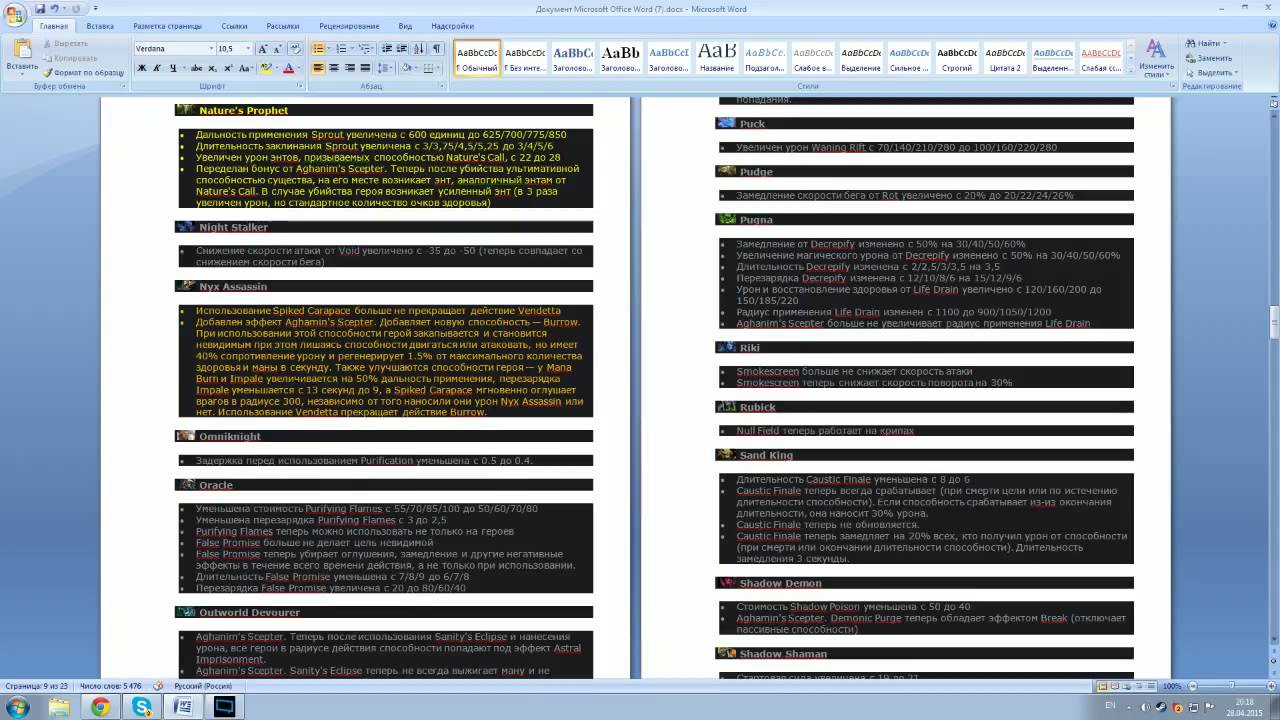Customize Quick Access toolbar dropdown
Viewport: 1280px width, 720px height.
96,8
